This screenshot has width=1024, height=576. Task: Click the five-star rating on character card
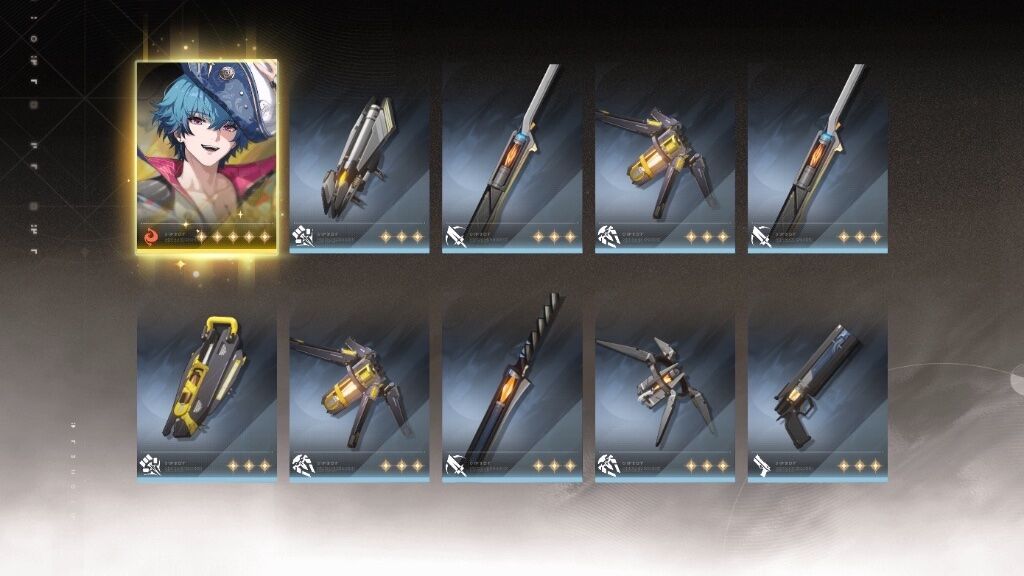click(233, 236)
